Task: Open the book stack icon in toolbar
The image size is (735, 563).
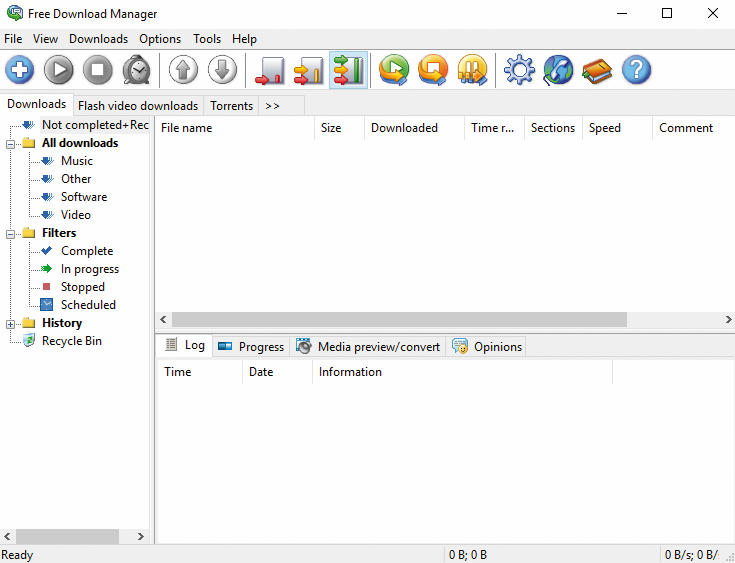Action: tap(597, 71)
